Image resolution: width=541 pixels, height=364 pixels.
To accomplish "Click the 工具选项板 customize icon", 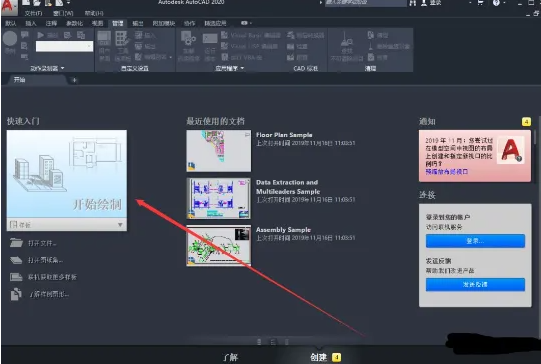I will coord(122,38).
